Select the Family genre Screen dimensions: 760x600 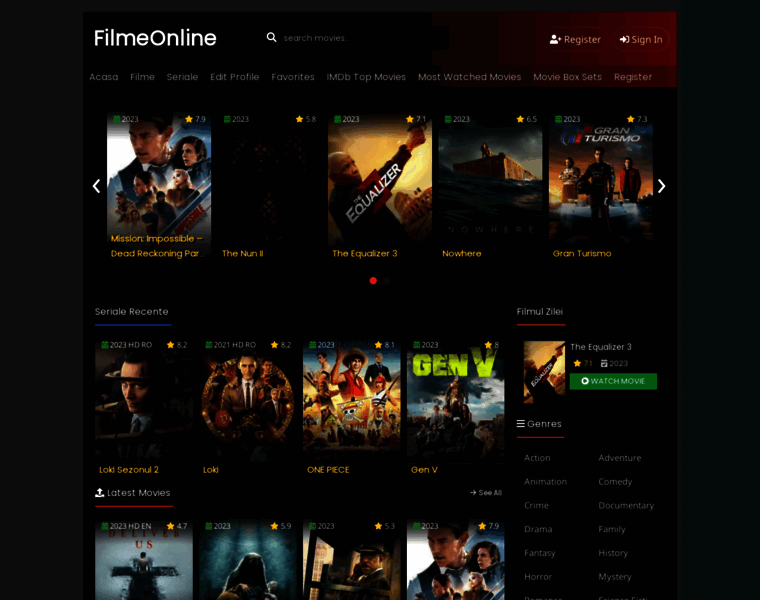tap(612, 529)
